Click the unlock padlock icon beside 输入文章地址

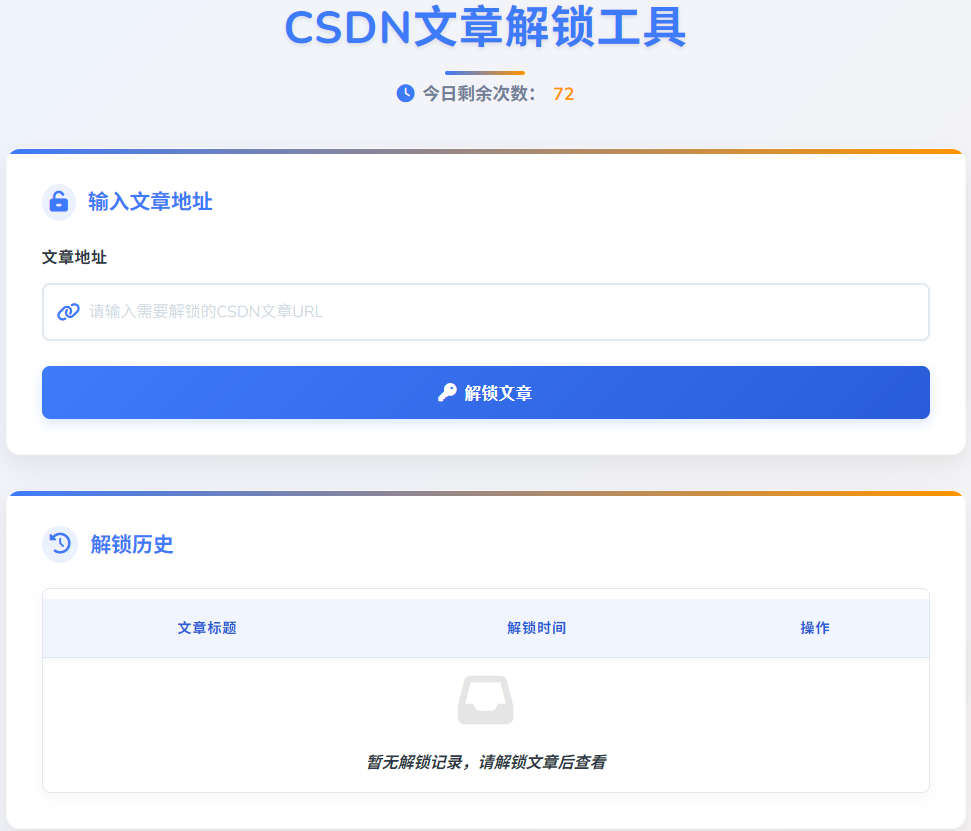pyautogui.click(x=59, y=202)
